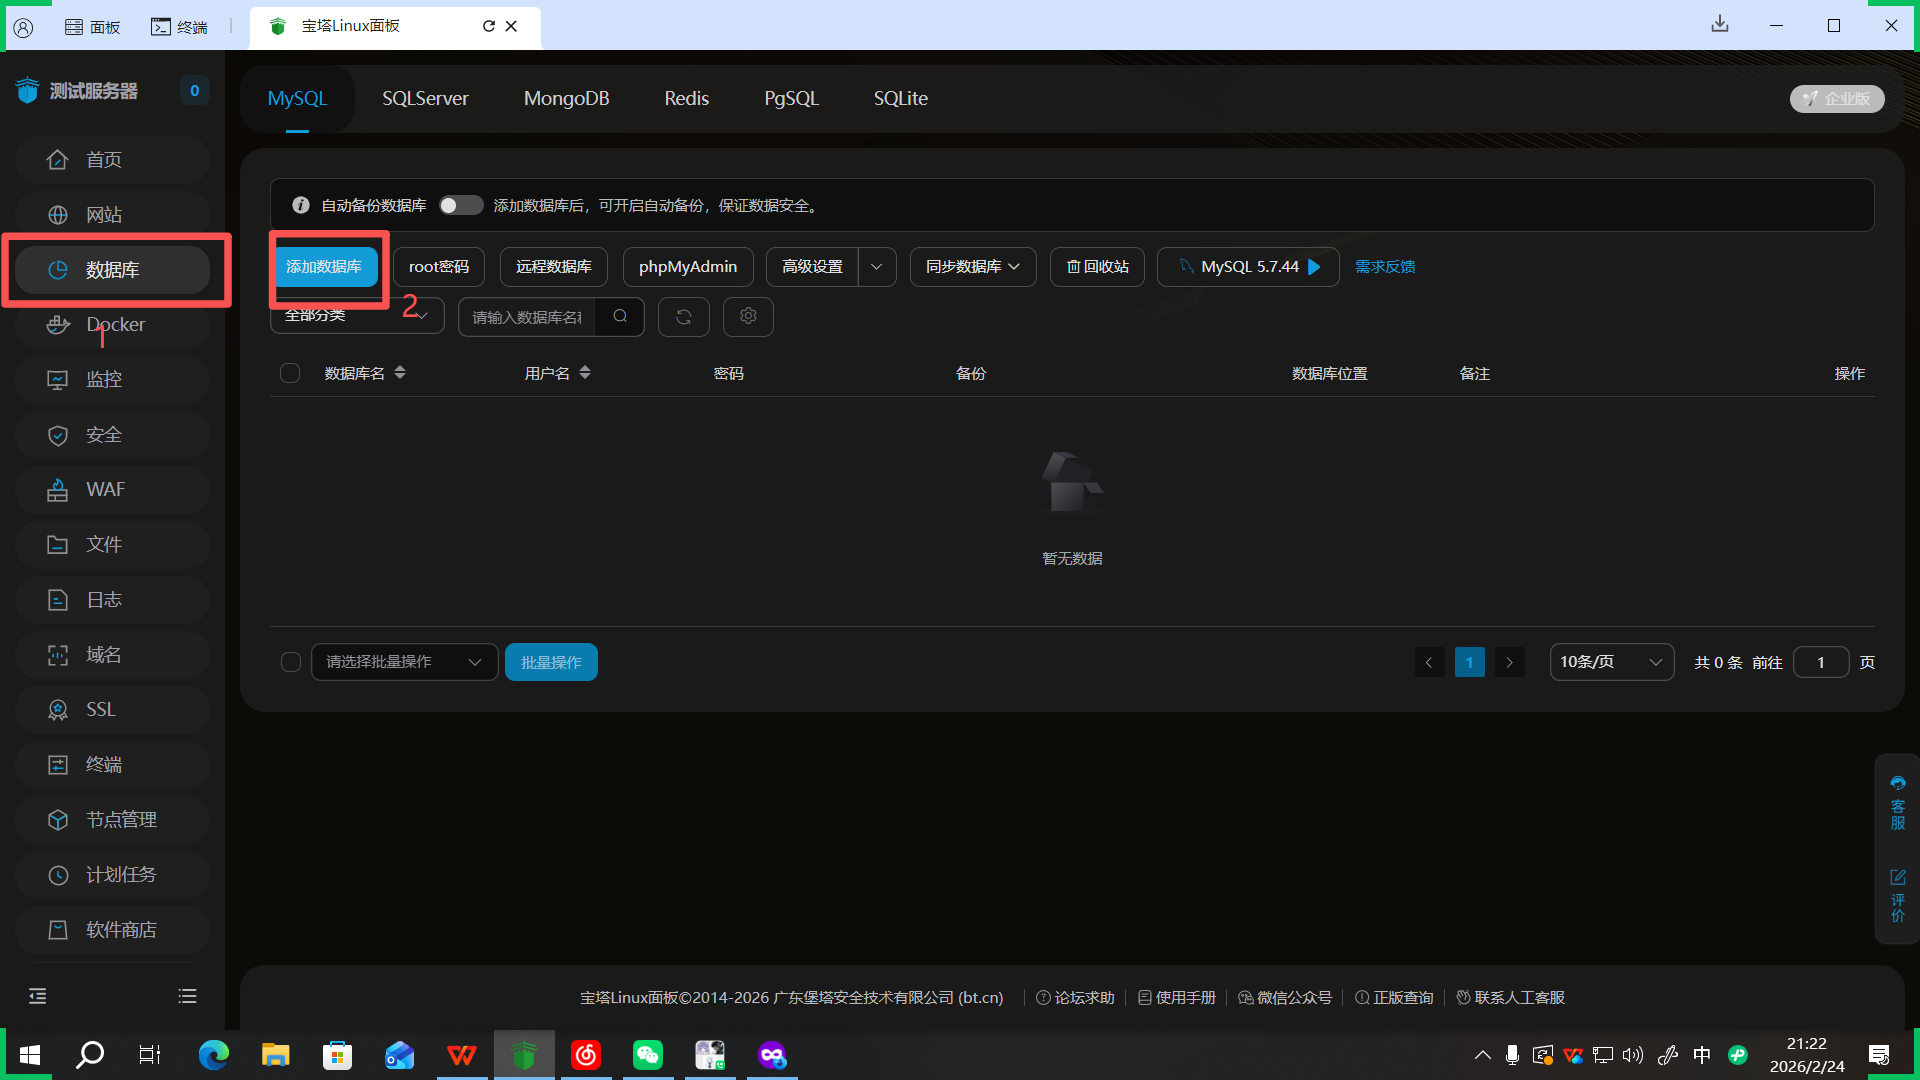The image size is (1920, 1080).
Task: Open the WAF sidebar icon
Action: [x=58, y=490]
